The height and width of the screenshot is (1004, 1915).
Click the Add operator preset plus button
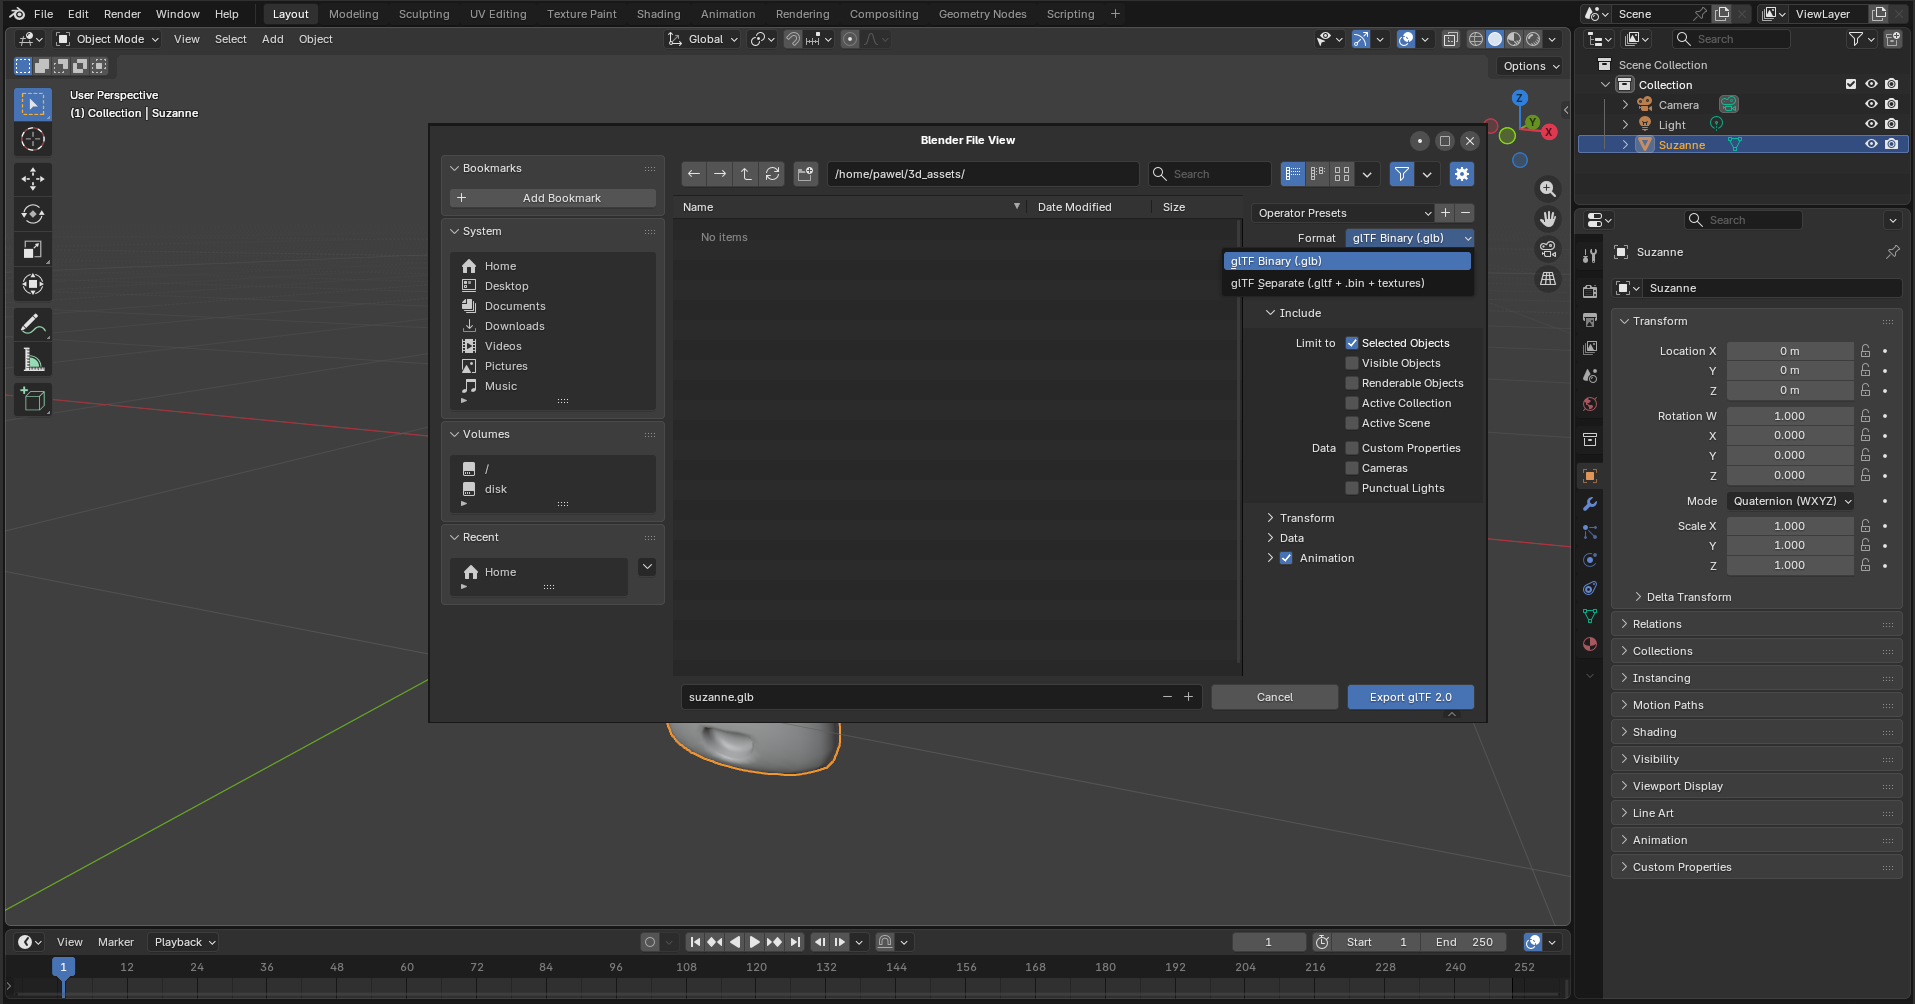pyautogui.click(x=1445, y=213)
